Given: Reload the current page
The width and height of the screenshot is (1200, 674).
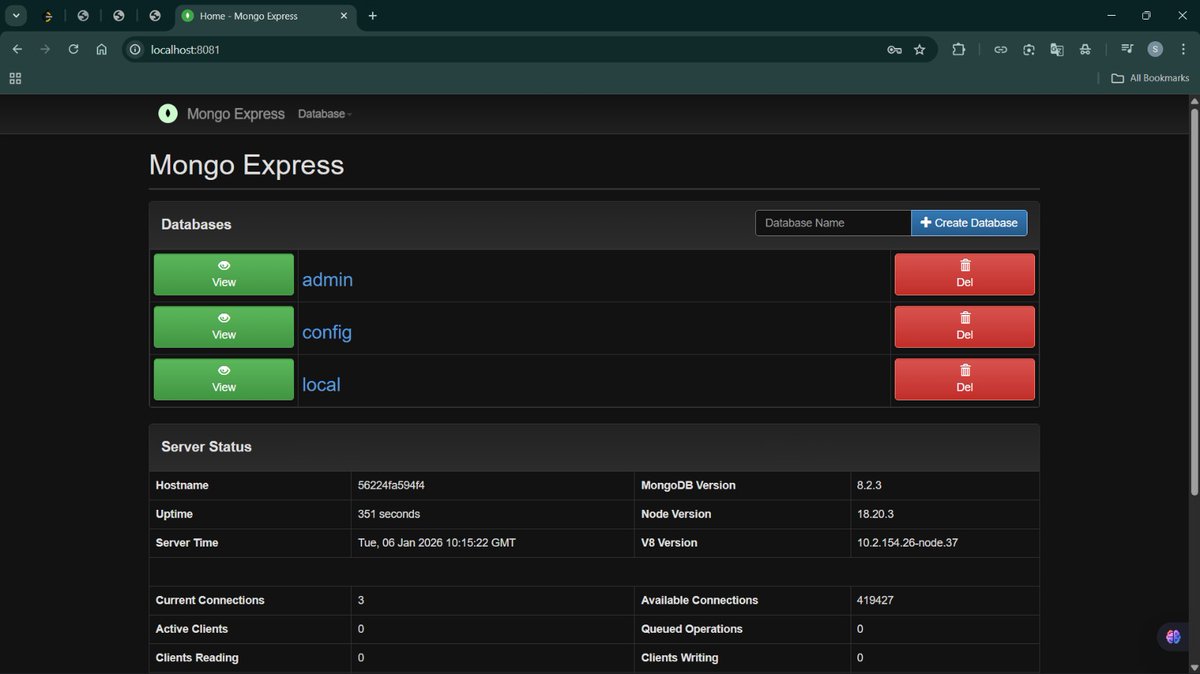Looking at the screenshot, I should pos(73,49).
